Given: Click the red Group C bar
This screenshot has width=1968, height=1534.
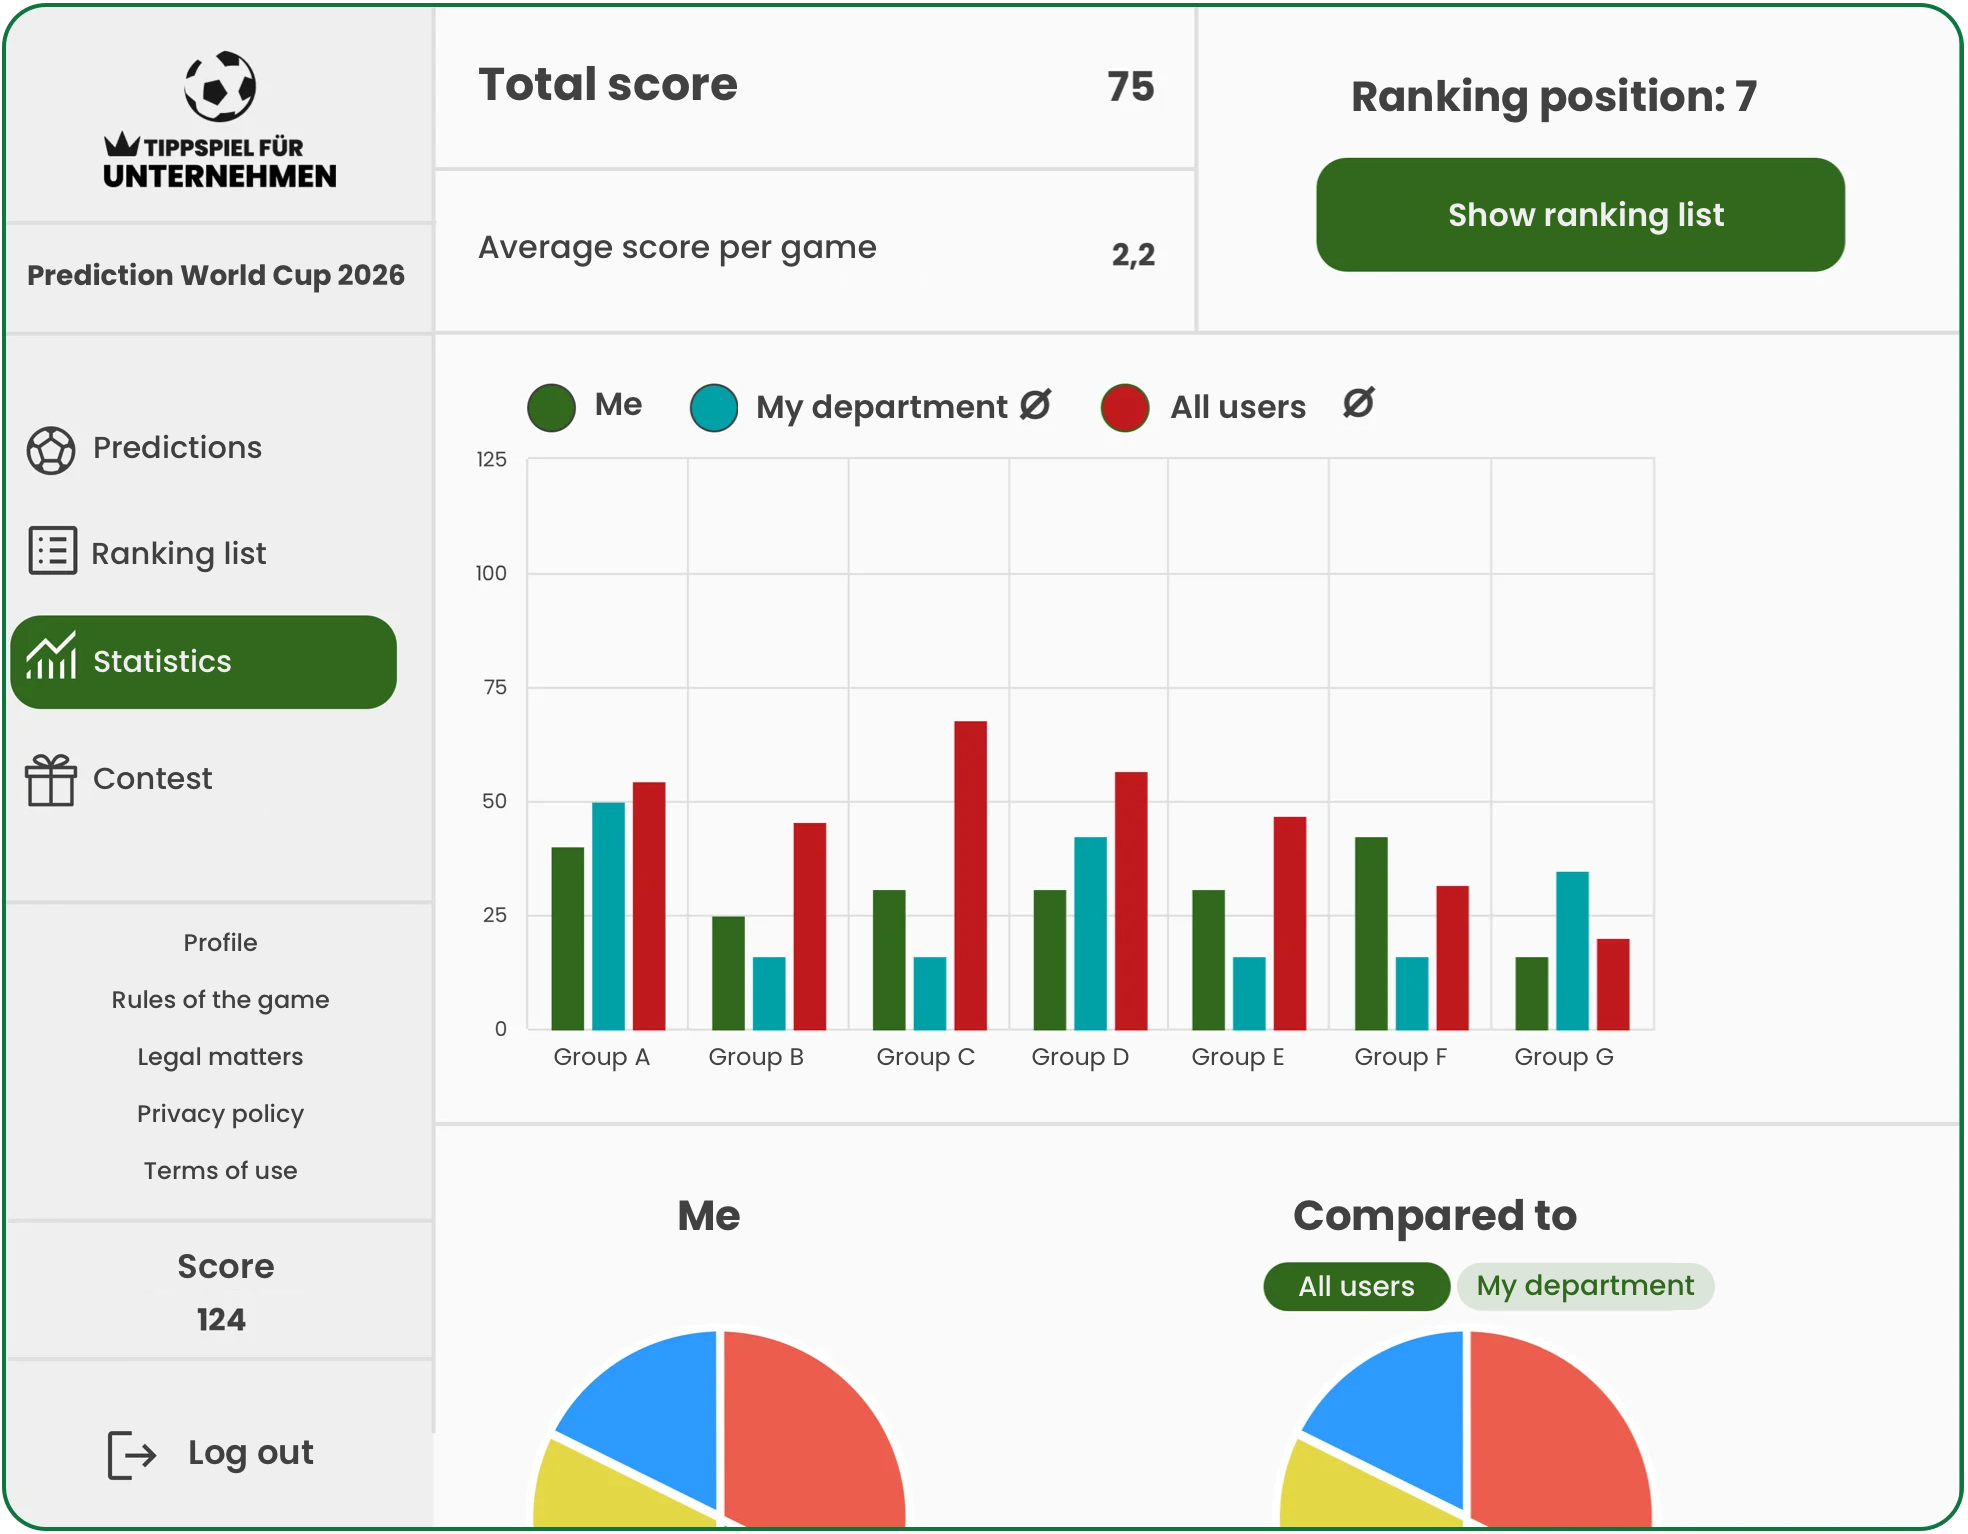Looking at the screenshot, I should pos(970,875).
